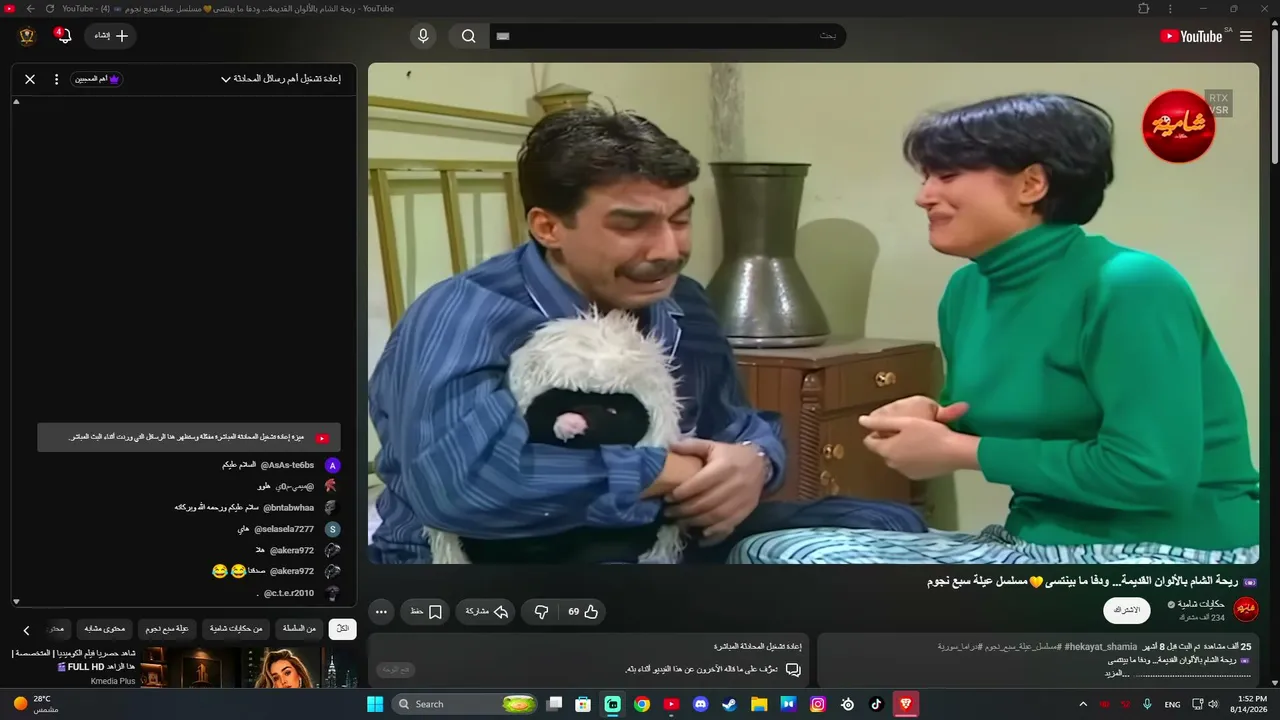Like the video
The image size is (1280, 720).
tap(584, 611)
